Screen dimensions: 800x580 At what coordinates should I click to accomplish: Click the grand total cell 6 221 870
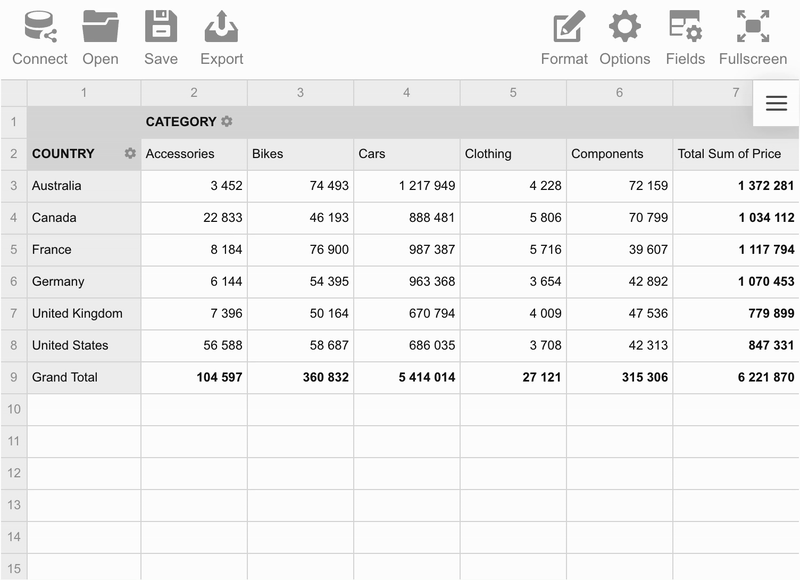point(736,377)
